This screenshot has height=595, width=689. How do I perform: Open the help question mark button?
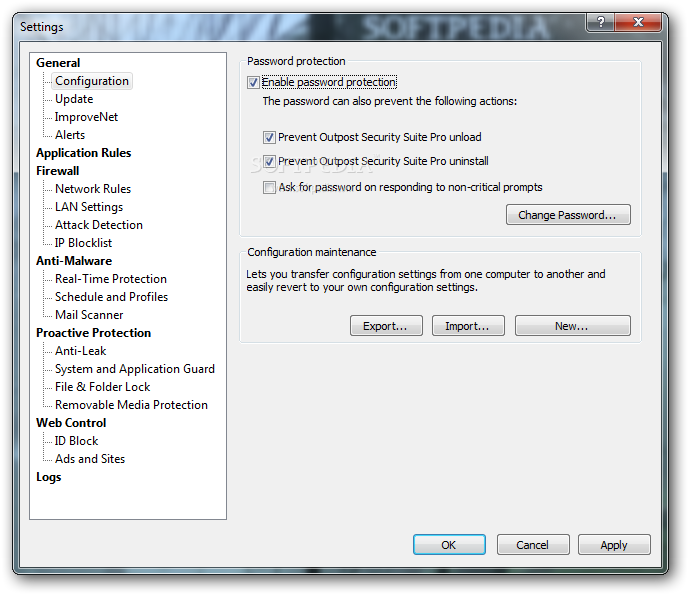click(x=601, y=22)
